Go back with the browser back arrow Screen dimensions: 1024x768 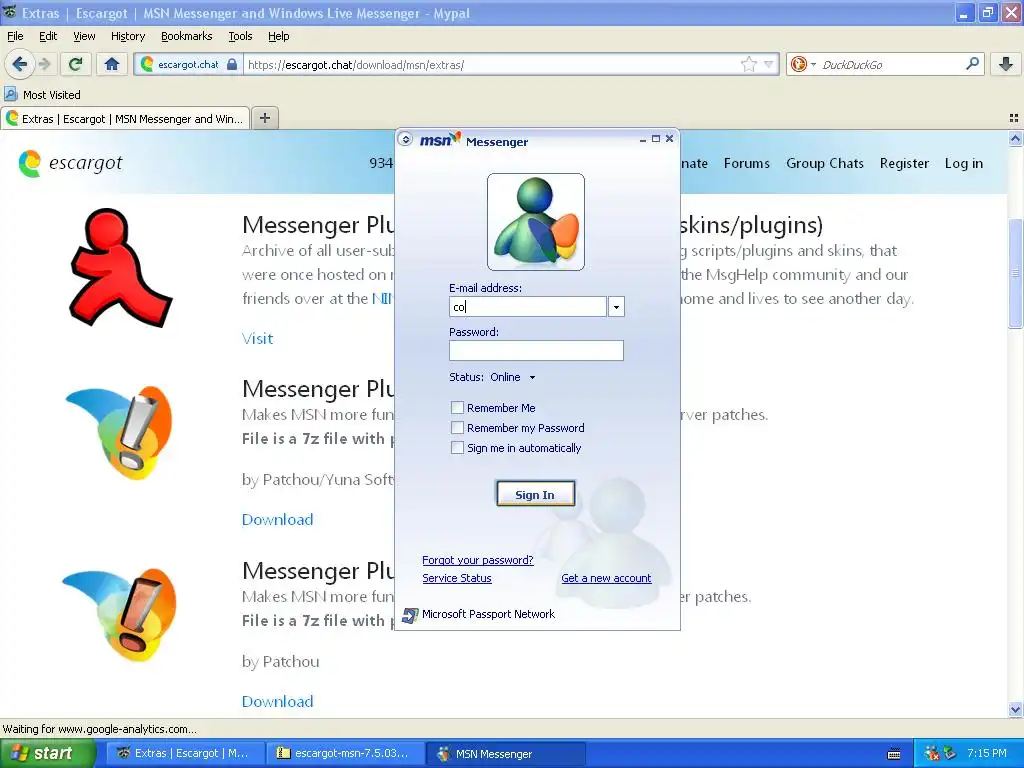(19, 64)
